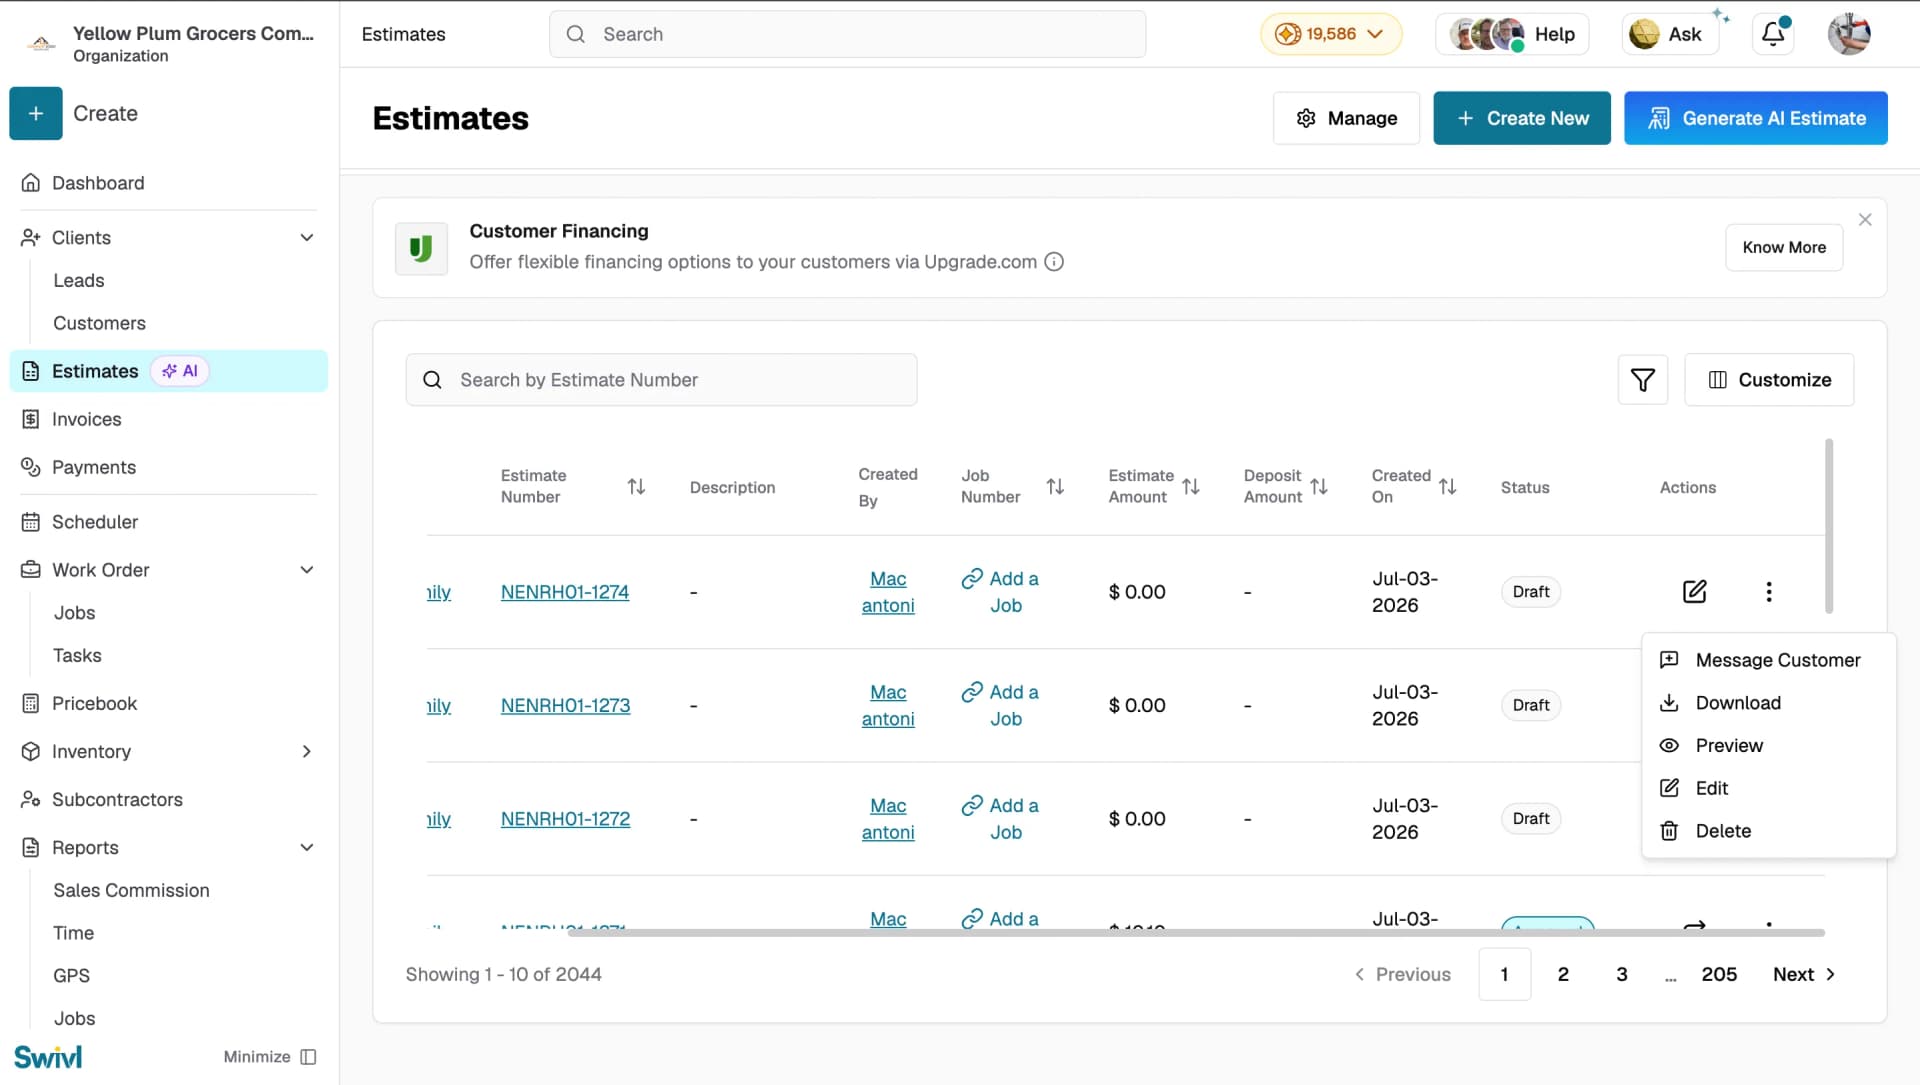
Task: Open Sales Commission report
Action: click(x=131, y=890)
